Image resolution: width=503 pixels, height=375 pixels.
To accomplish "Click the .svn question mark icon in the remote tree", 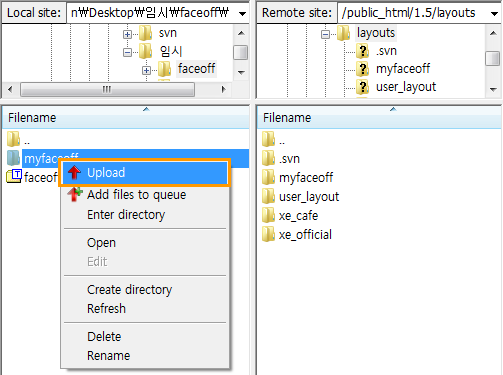I will (x=362, y=51).
